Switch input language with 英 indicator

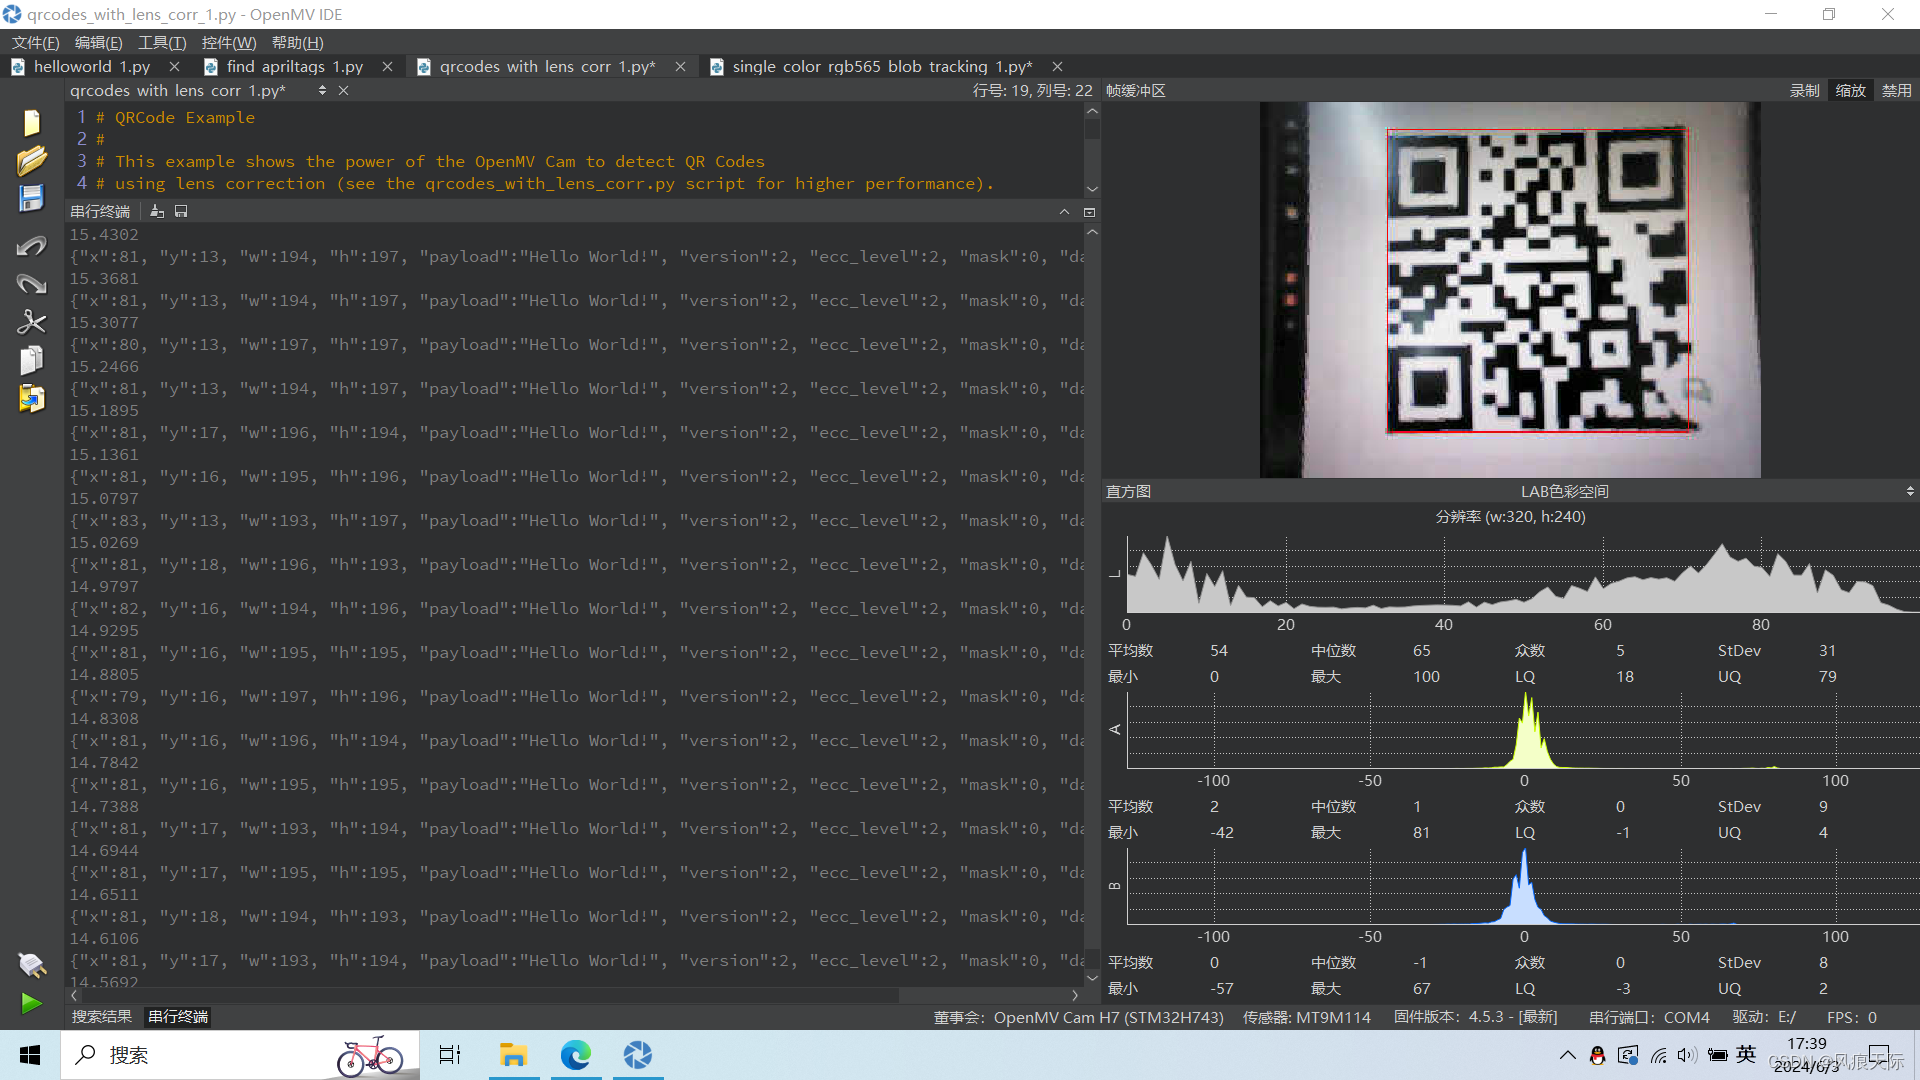pyautogui.click(x=1746, y=1054)
